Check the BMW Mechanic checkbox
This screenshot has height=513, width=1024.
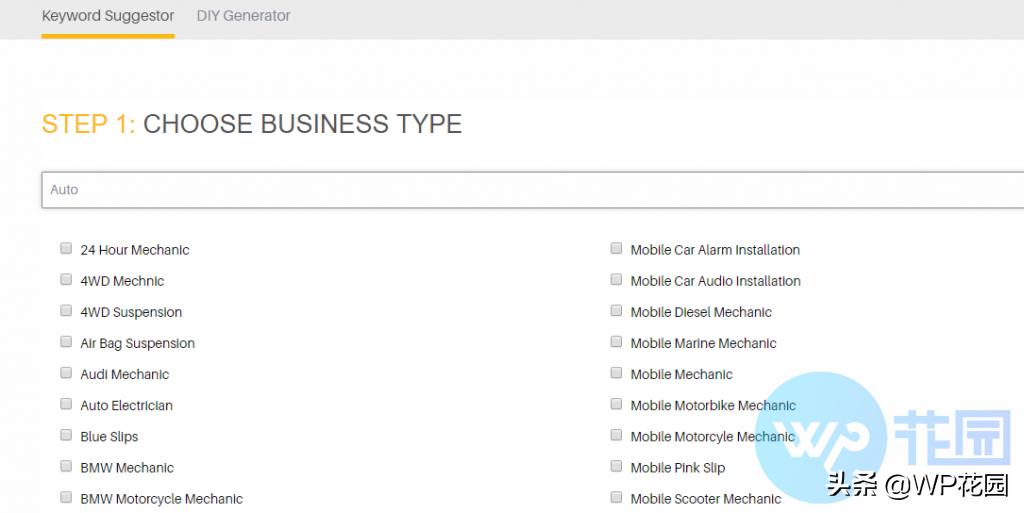point(66,466)
